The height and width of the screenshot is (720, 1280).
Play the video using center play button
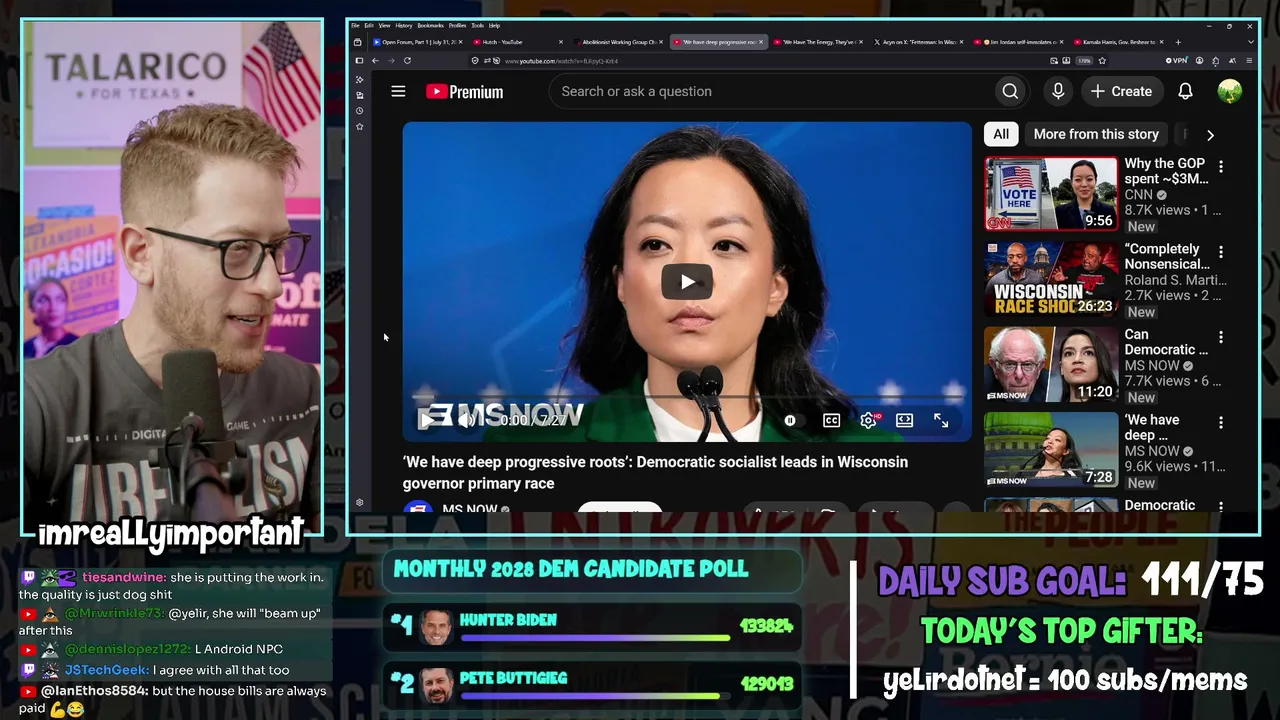(687, 282)
